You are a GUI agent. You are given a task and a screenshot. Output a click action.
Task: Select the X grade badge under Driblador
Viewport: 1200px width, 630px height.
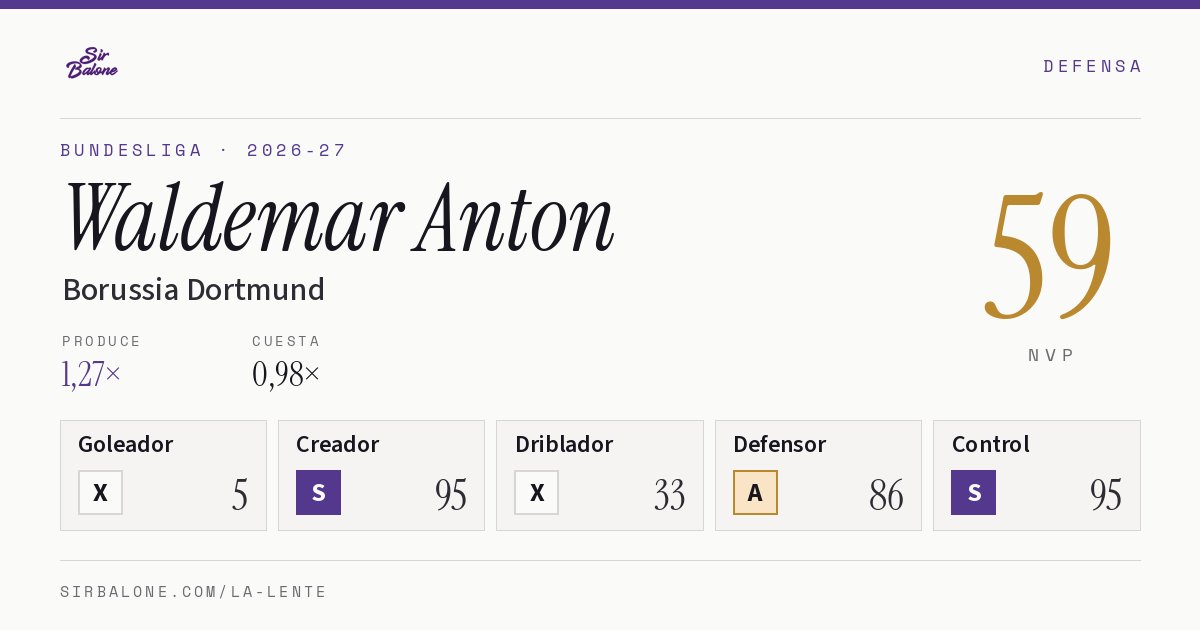(537, 492)
